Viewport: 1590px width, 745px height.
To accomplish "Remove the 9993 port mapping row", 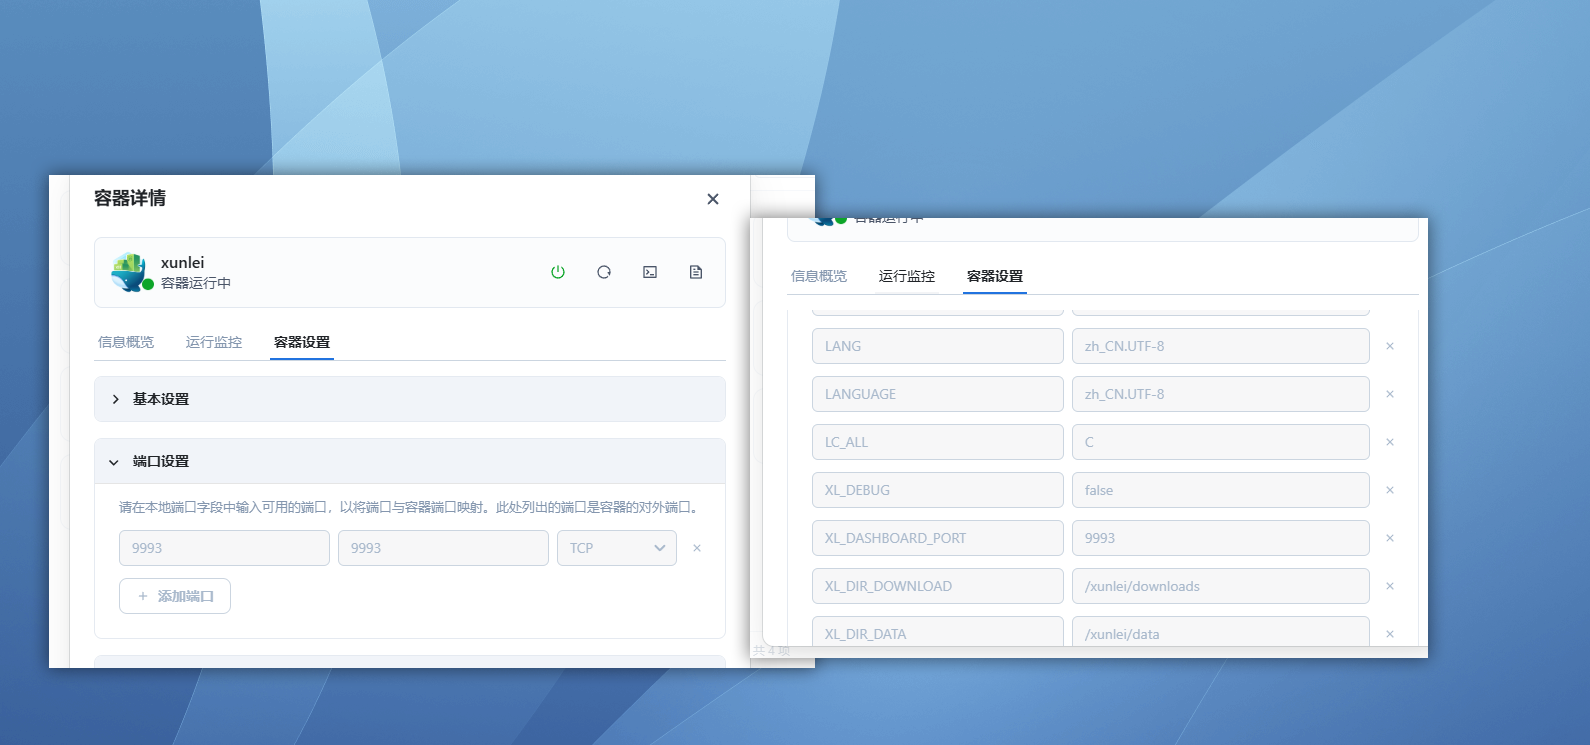I will [697, 548].
